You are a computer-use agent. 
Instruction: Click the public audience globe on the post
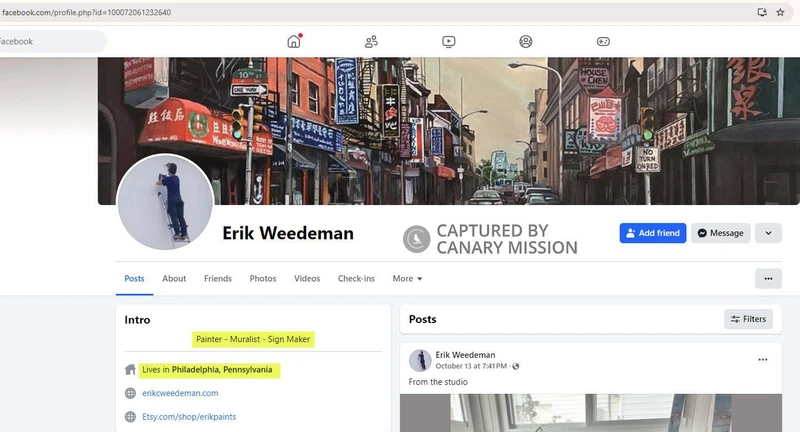(x=515, y=366)
